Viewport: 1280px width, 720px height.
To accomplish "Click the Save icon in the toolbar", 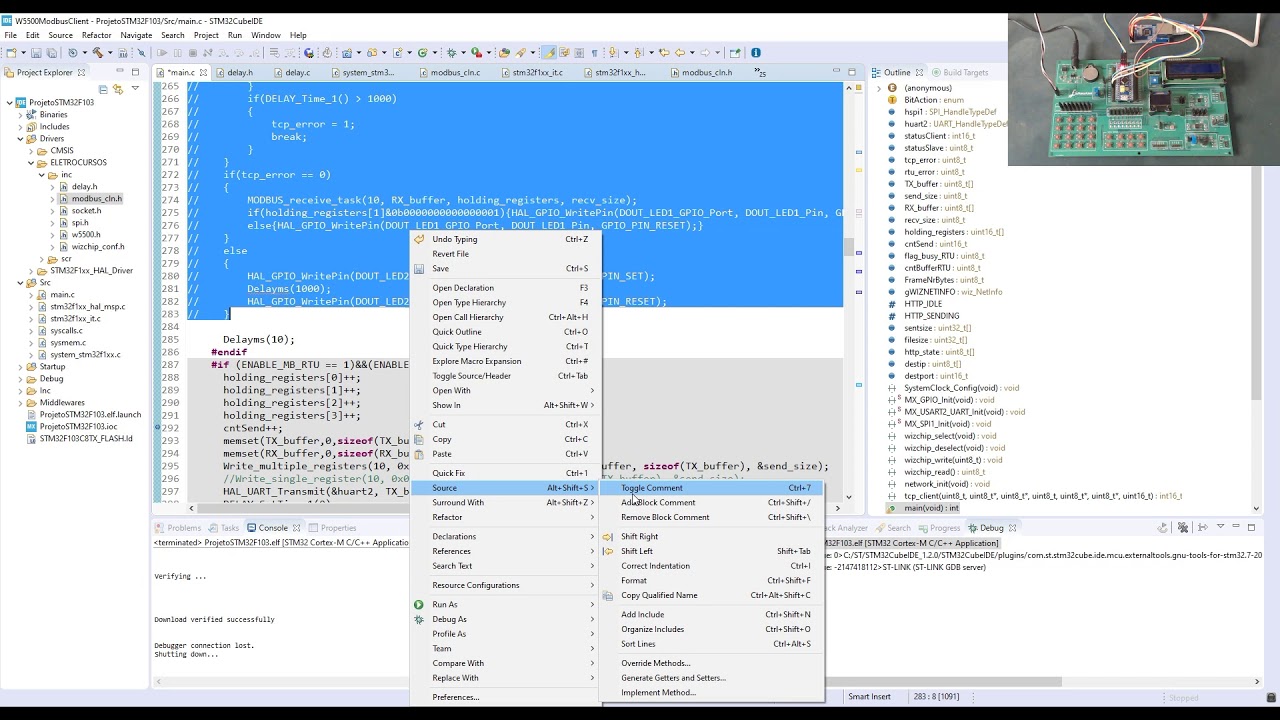I will [x=36, y=53].
